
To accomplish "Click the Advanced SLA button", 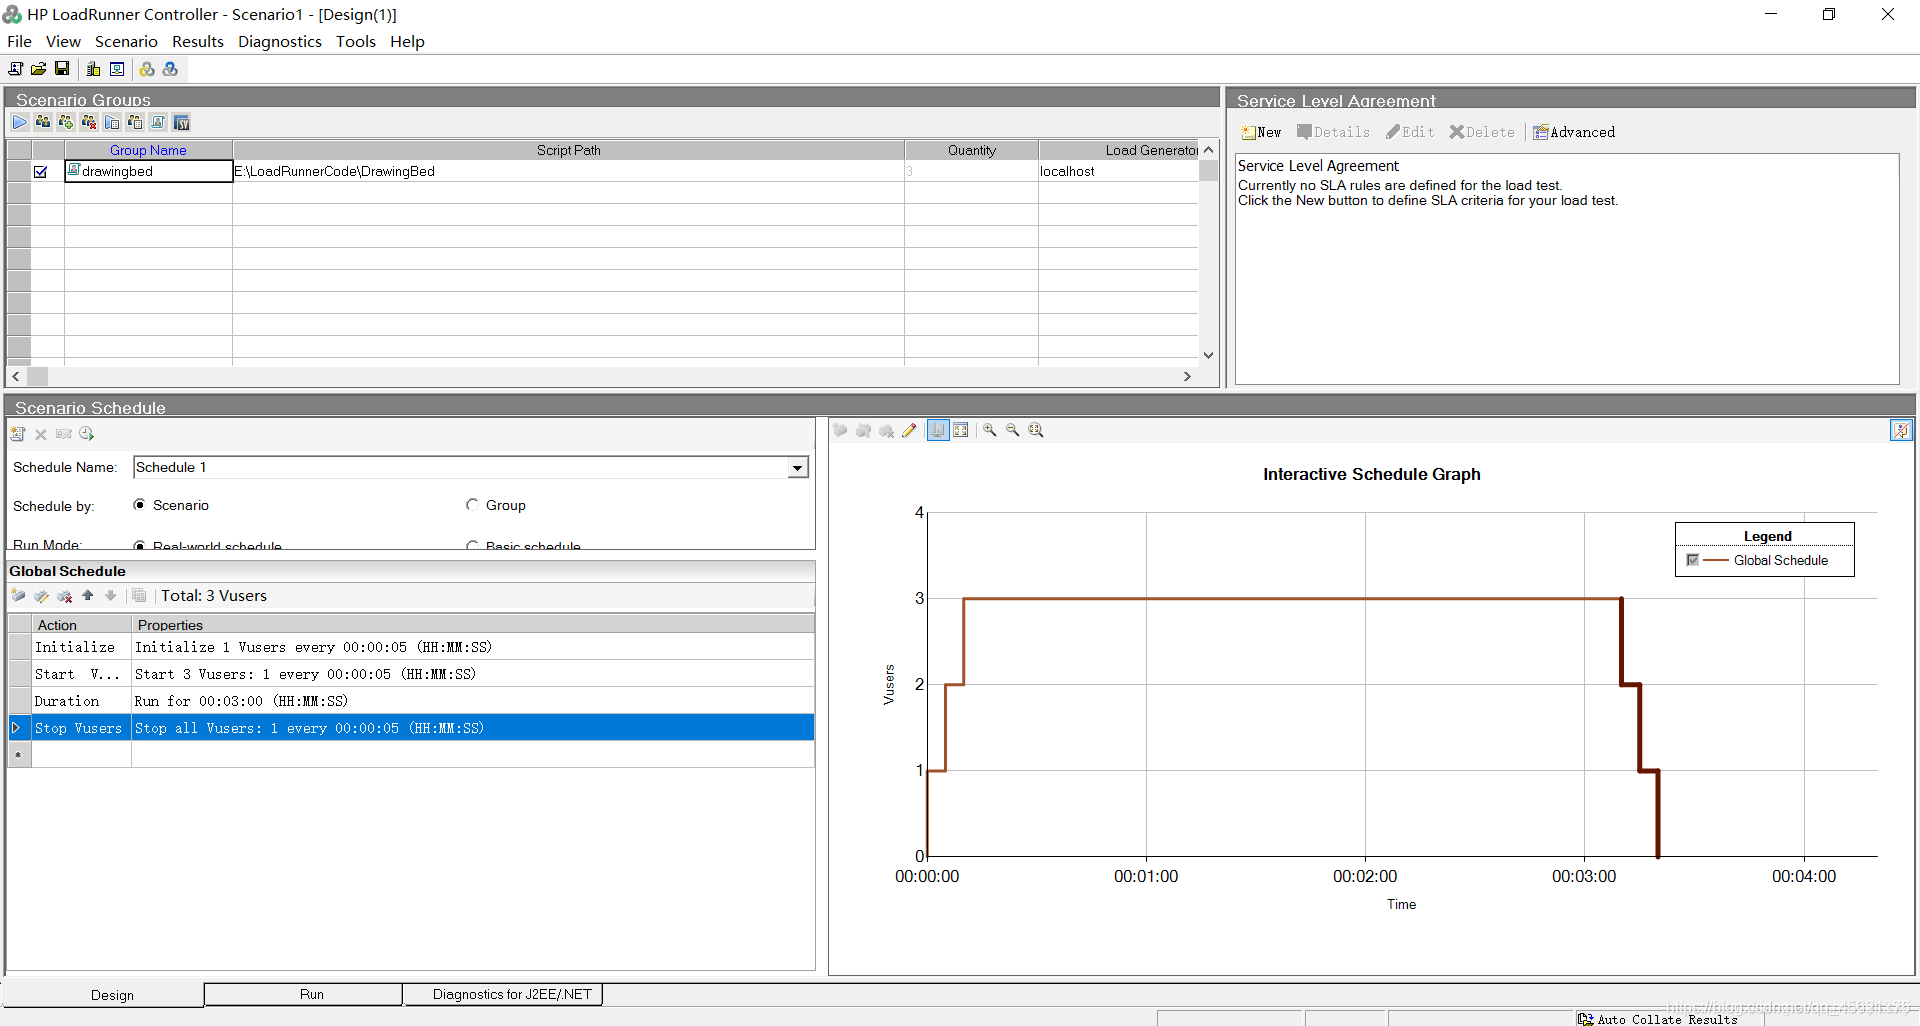I will coord(1574,132).
